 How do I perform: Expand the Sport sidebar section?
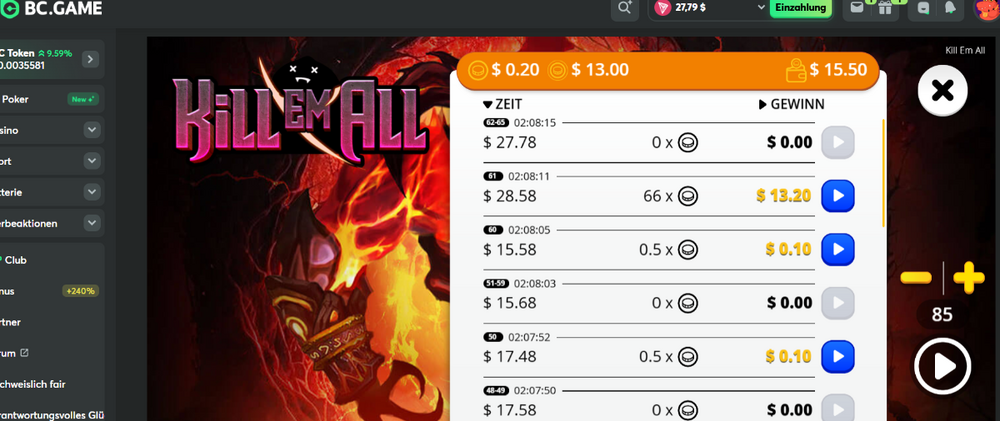[x=92, y=161]
